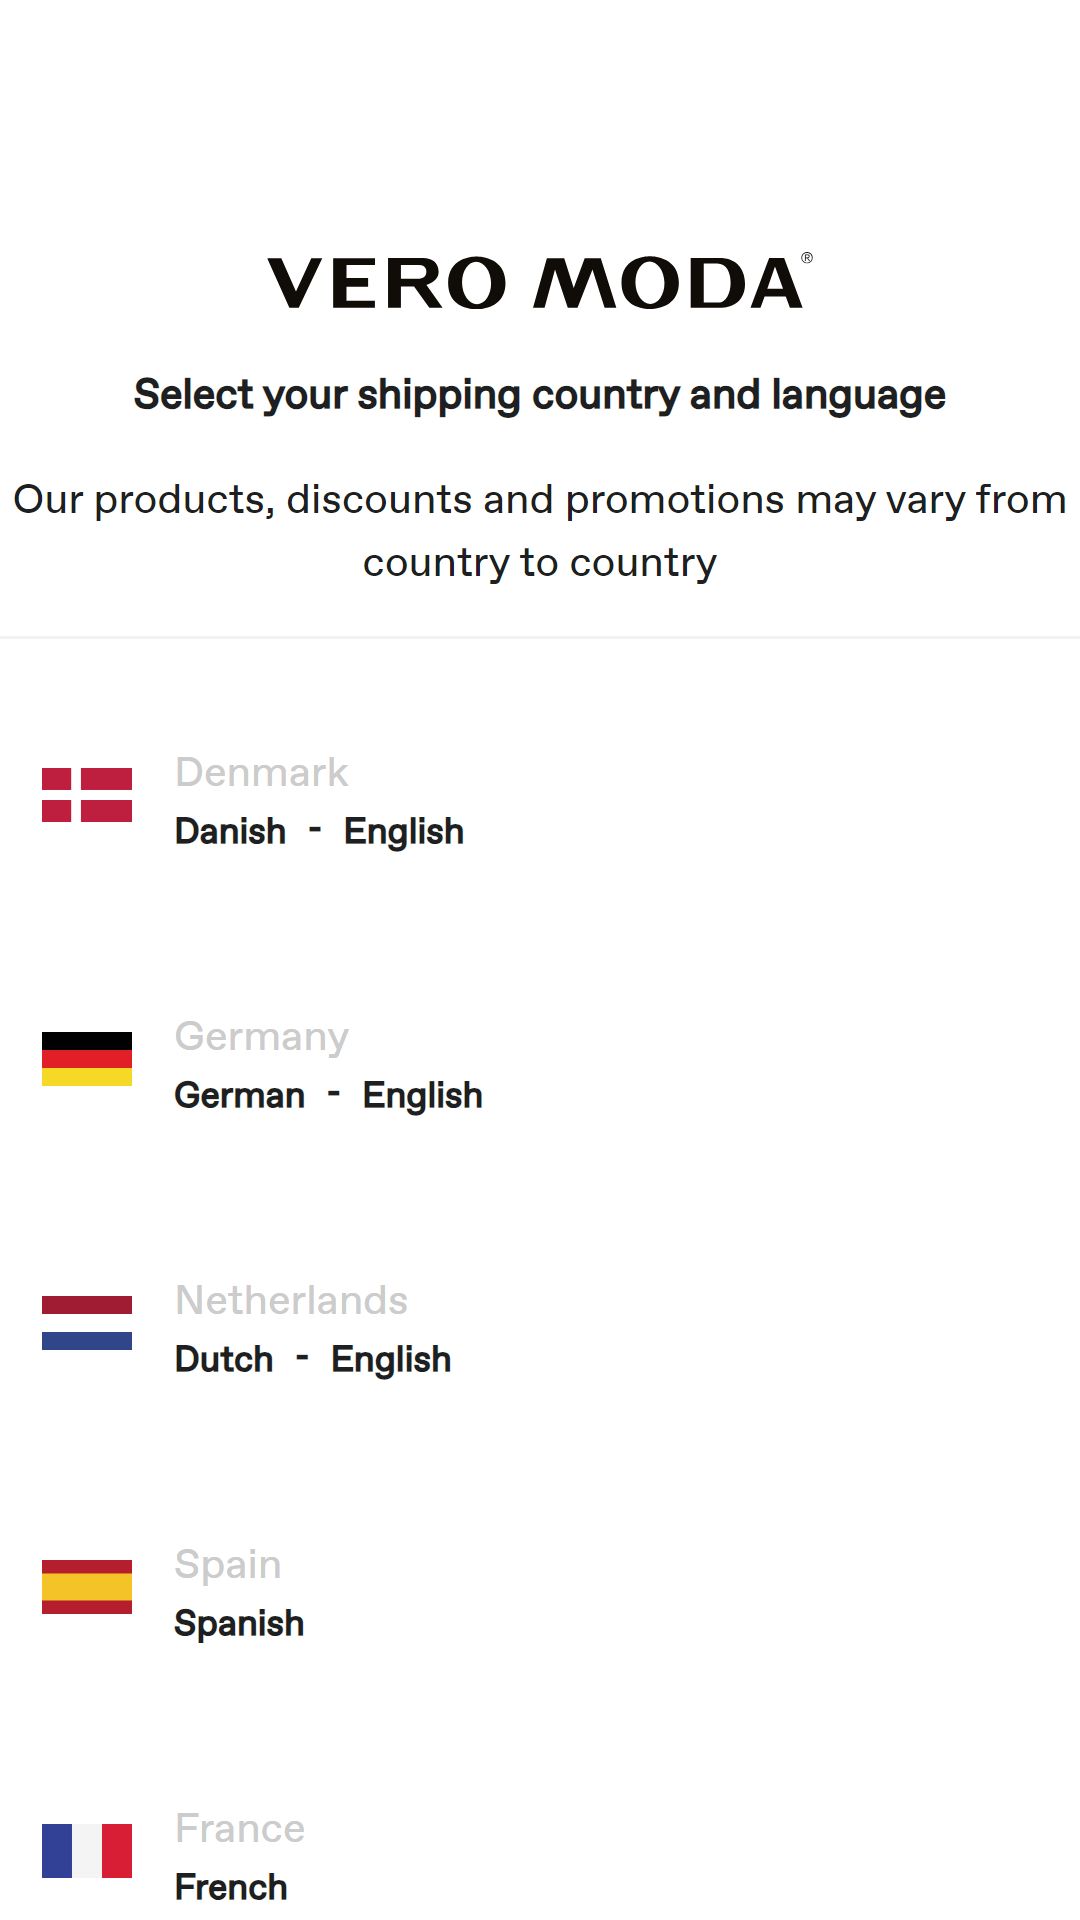Click the Spain flag icon
This screenshot has width=1080, height=1920.
[x=87, y=1587]
